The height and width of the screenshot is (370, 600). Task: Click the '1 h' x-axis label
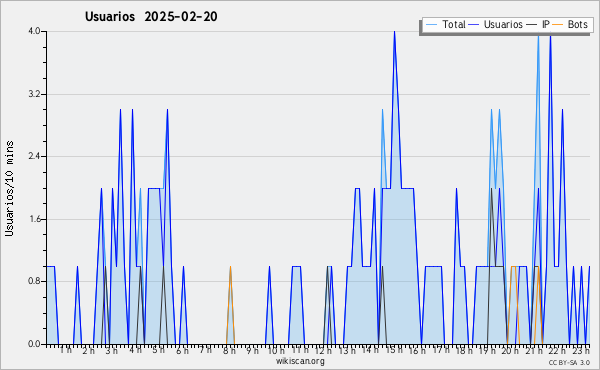coord(65,350)
